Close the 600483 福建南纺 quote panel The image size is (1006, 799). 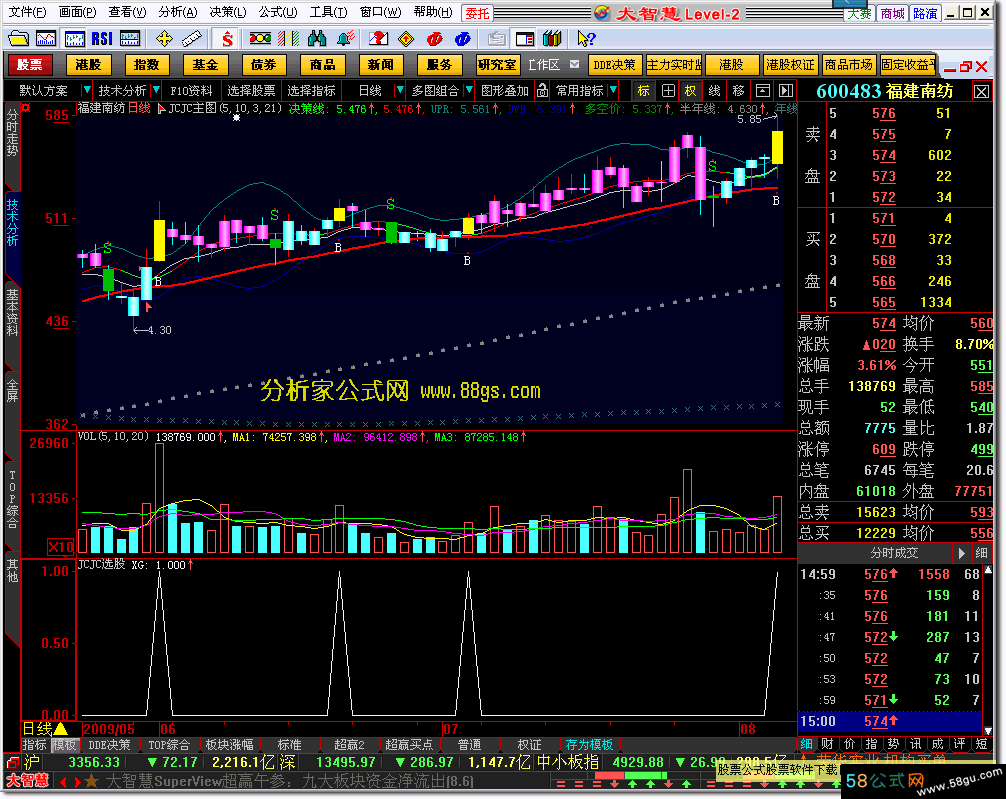click(x=982, y=91)
